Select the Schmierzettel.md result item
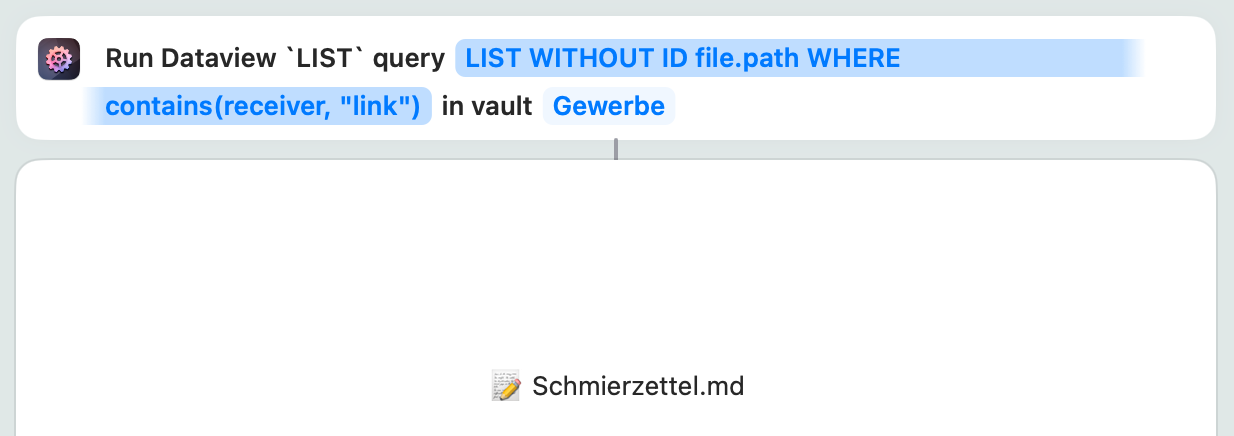 point(637,386)
